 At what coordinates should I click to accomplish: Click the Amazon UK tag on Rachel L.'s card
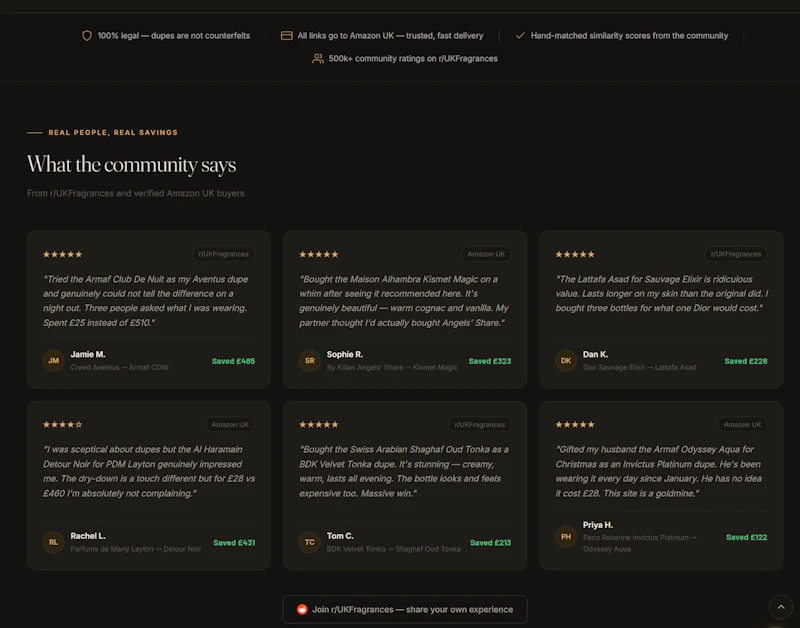pyautogui.click(x=230, y=424)
